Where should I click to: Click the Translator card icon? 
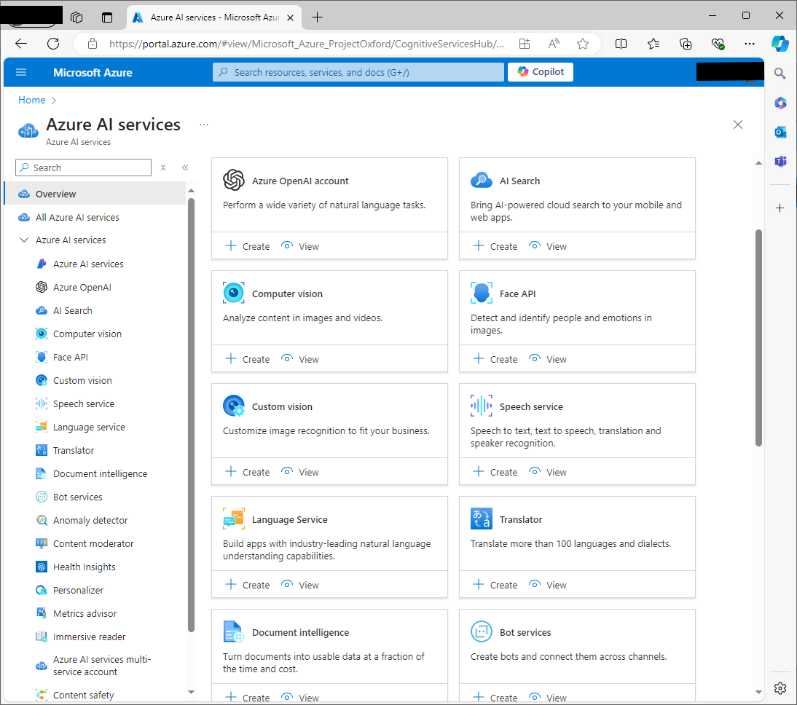[x=481, y=518]
